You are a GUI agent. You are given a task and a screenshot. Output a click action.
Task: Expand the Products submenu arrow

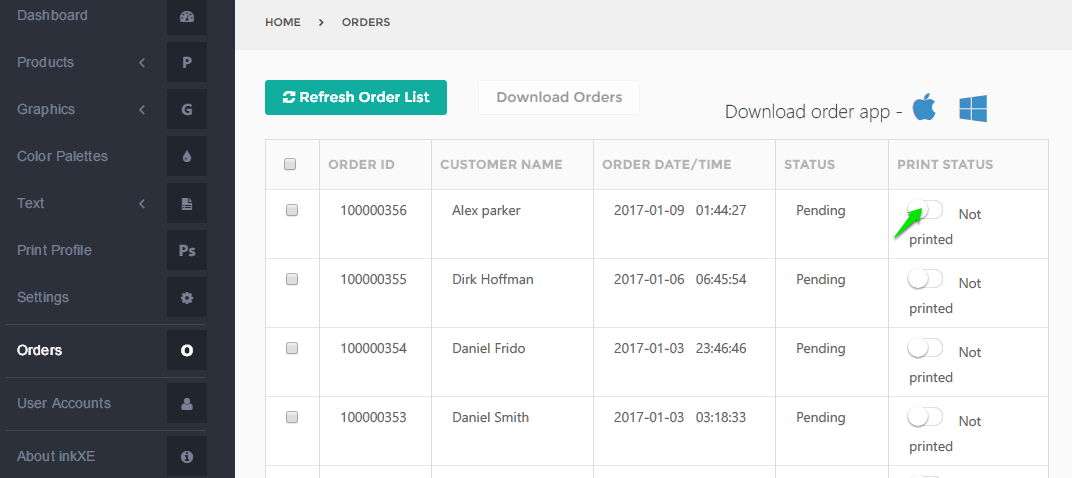(142, 62)
